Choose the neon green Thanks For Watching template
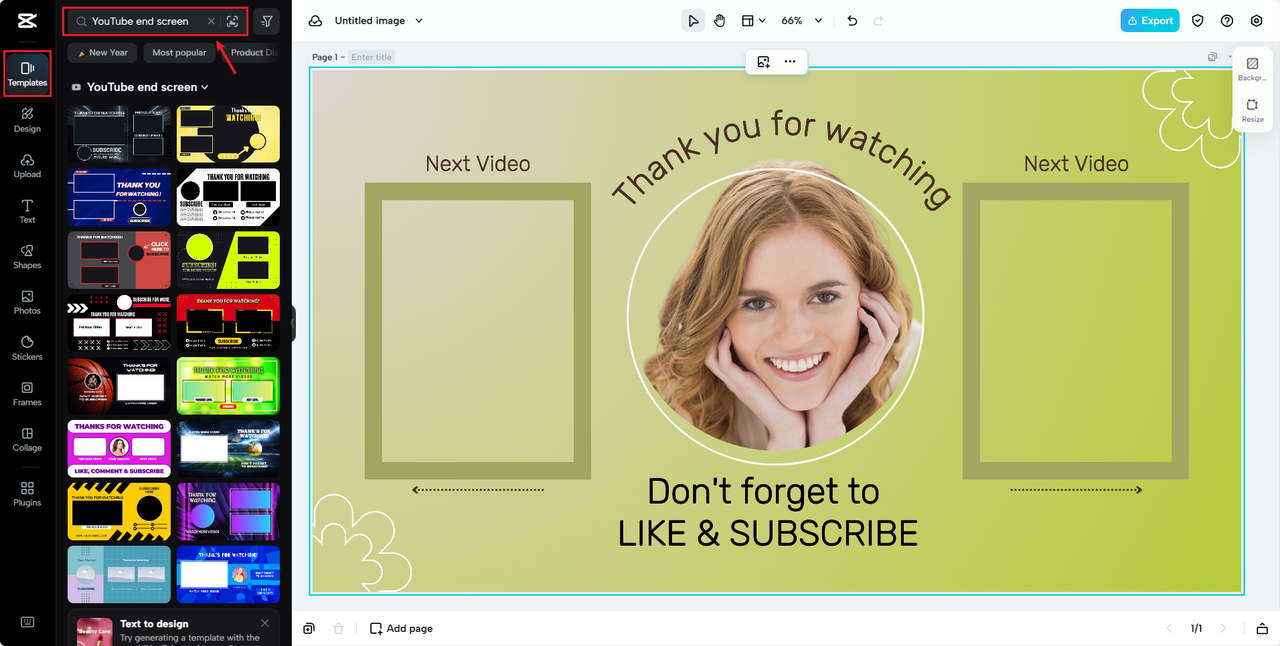This screenshot has height=646, width=1280. (228, 385)
